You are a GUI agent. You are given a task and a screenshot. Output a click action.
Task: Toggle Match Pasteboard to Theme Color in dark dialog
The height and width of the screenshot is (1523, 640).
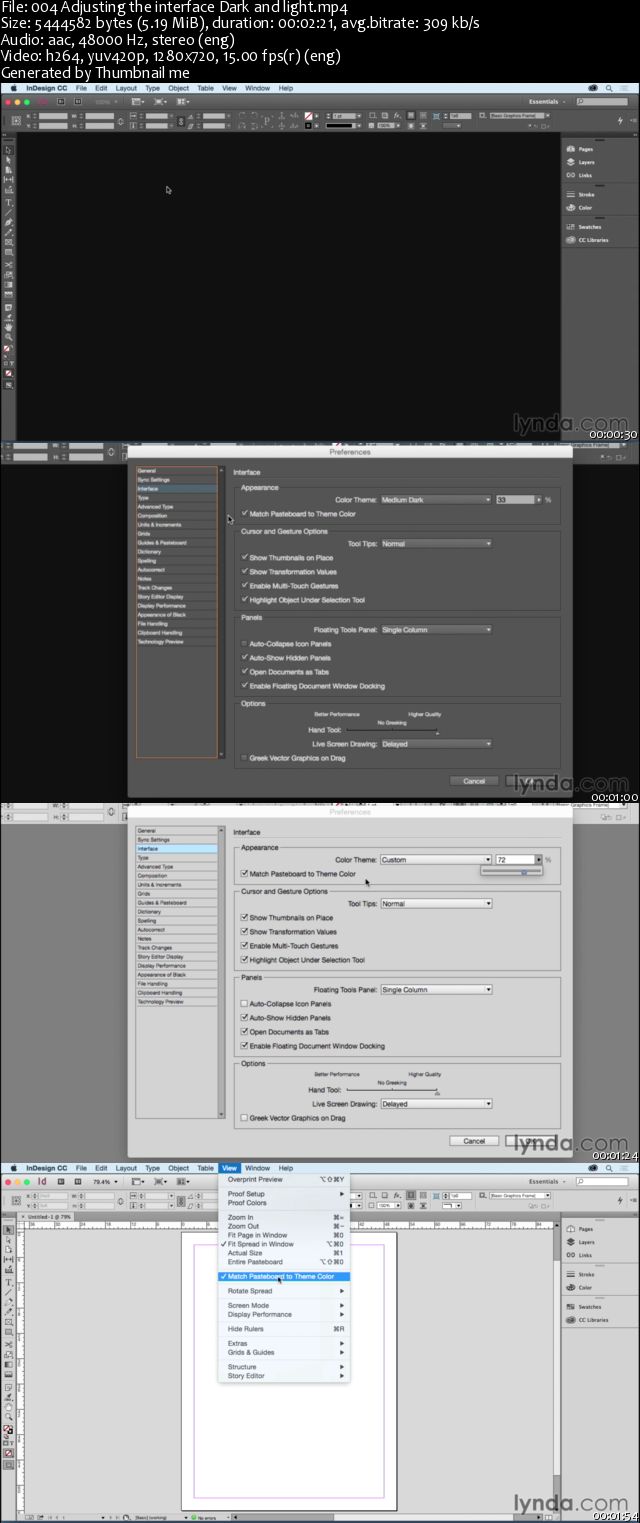[245, 514]
